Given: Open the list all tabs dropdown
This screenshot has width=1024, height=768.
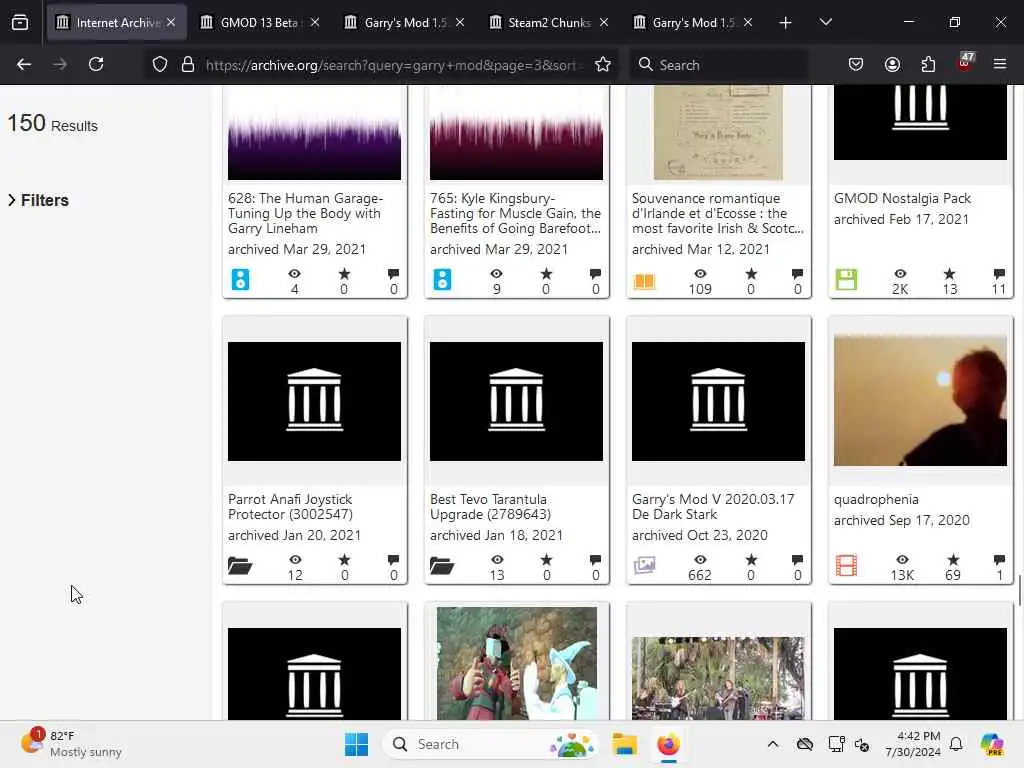Looking at the screenshot, I should click(825, 23).
